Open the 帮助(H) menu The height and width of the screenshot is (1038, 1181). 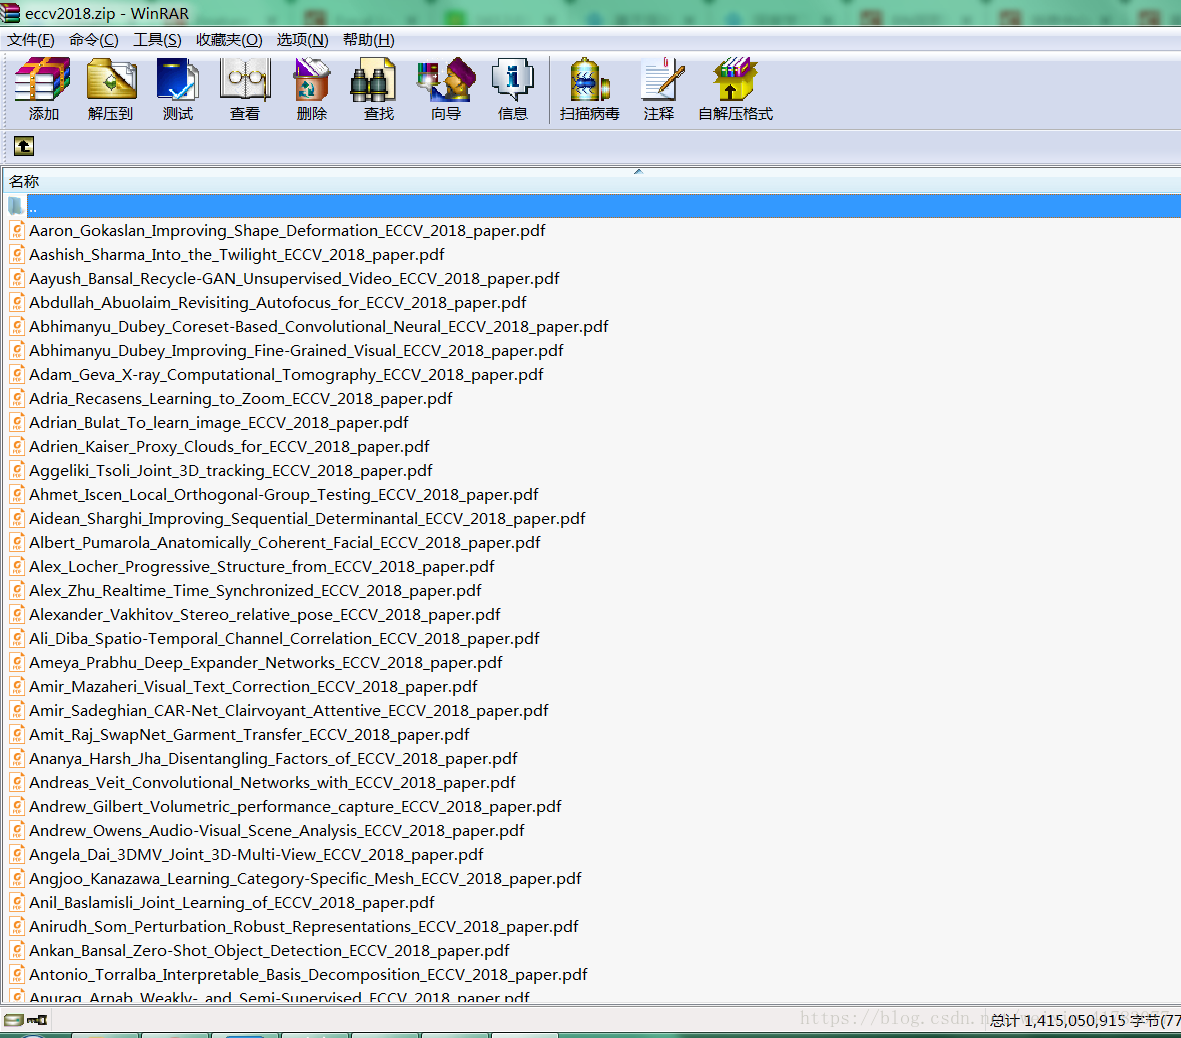[368, 39]
